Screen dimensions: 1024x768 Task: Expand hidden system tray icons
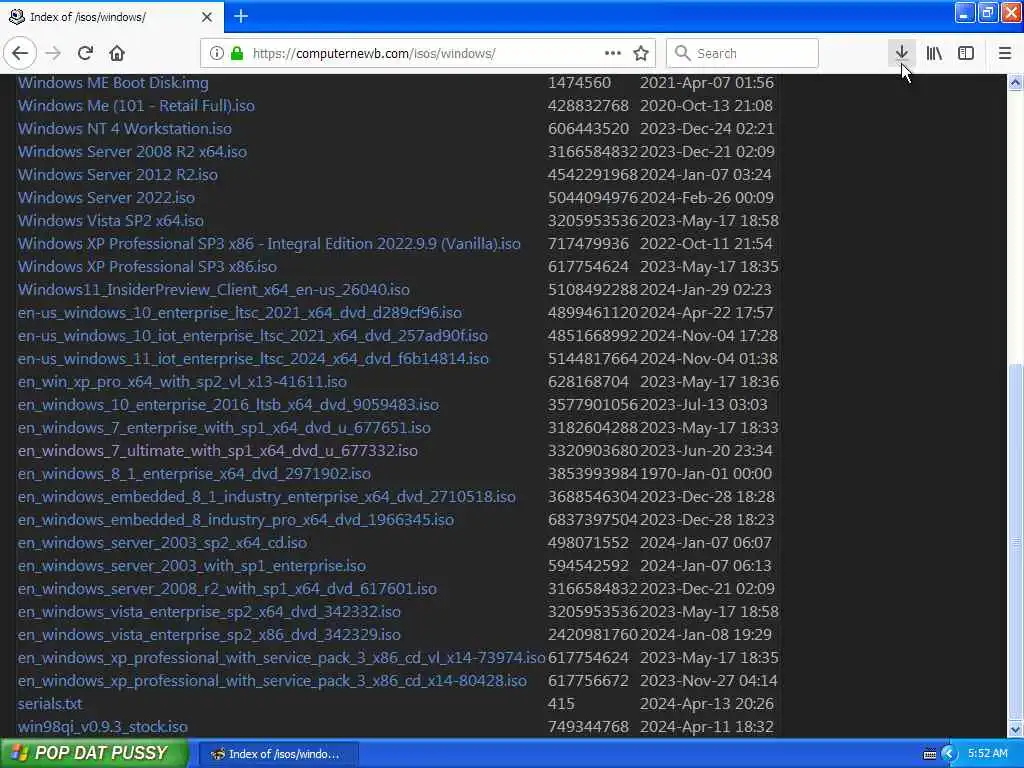click(949, 754)
